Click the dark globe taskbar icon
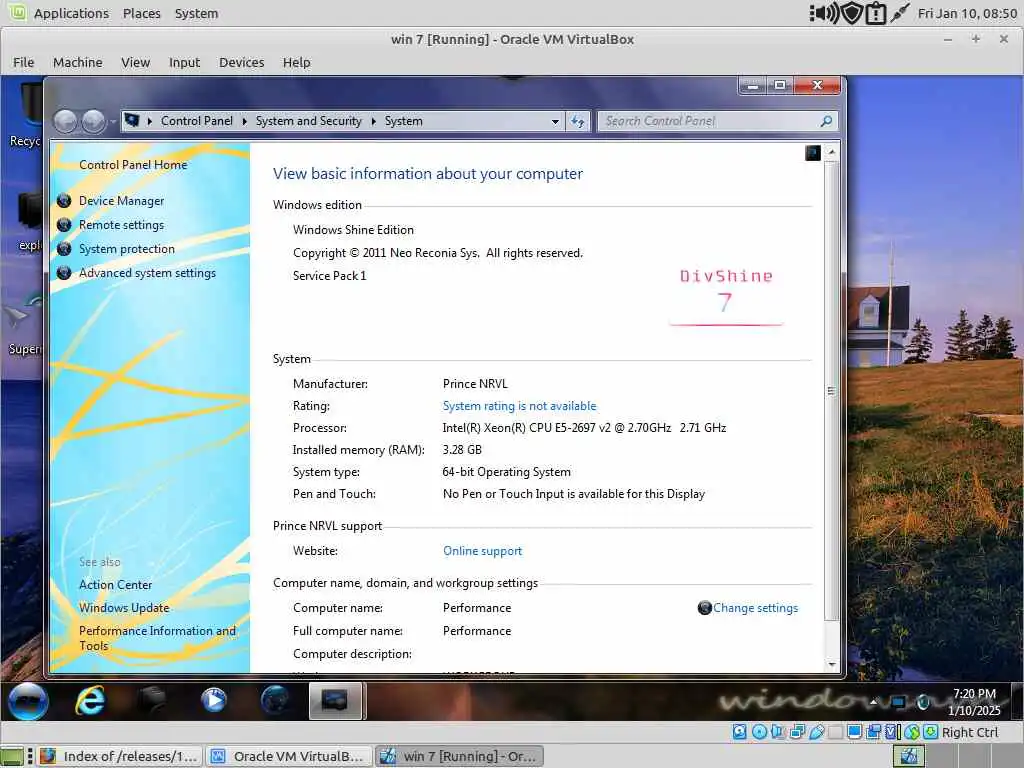The image size is (1024, 768). 275,701
